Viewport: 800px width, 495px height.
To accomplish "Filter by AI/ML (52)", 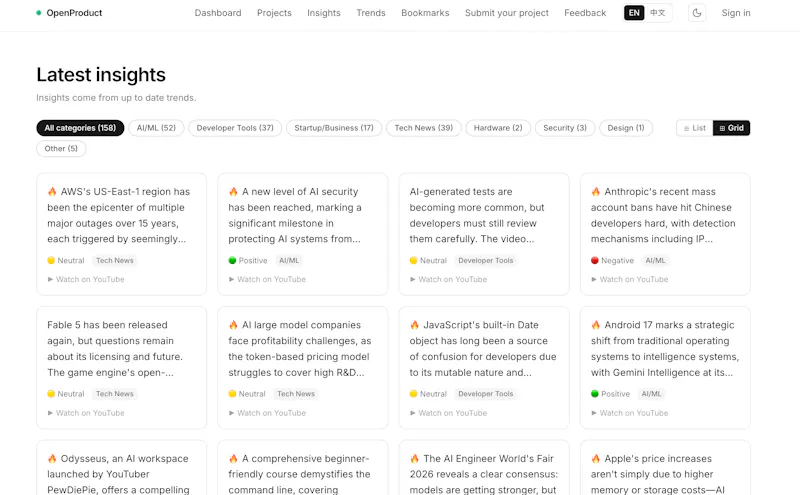I will click(x=156, y=128).
